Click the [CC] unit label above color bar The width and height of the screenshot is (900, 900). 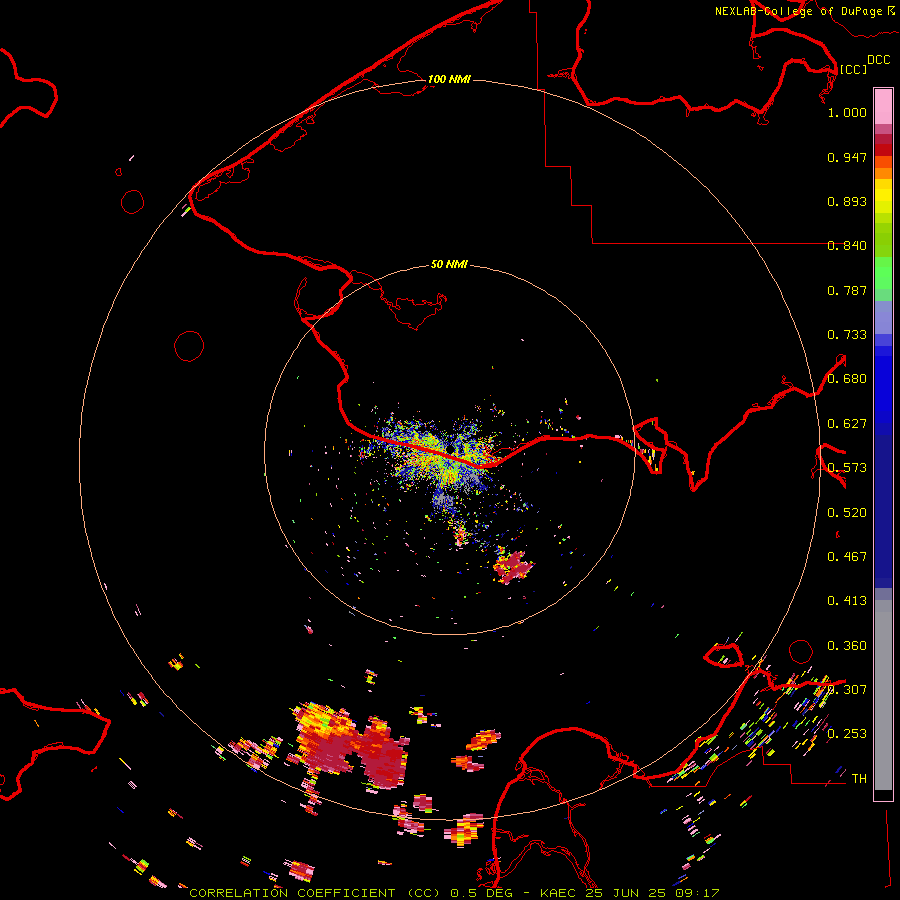853,69
